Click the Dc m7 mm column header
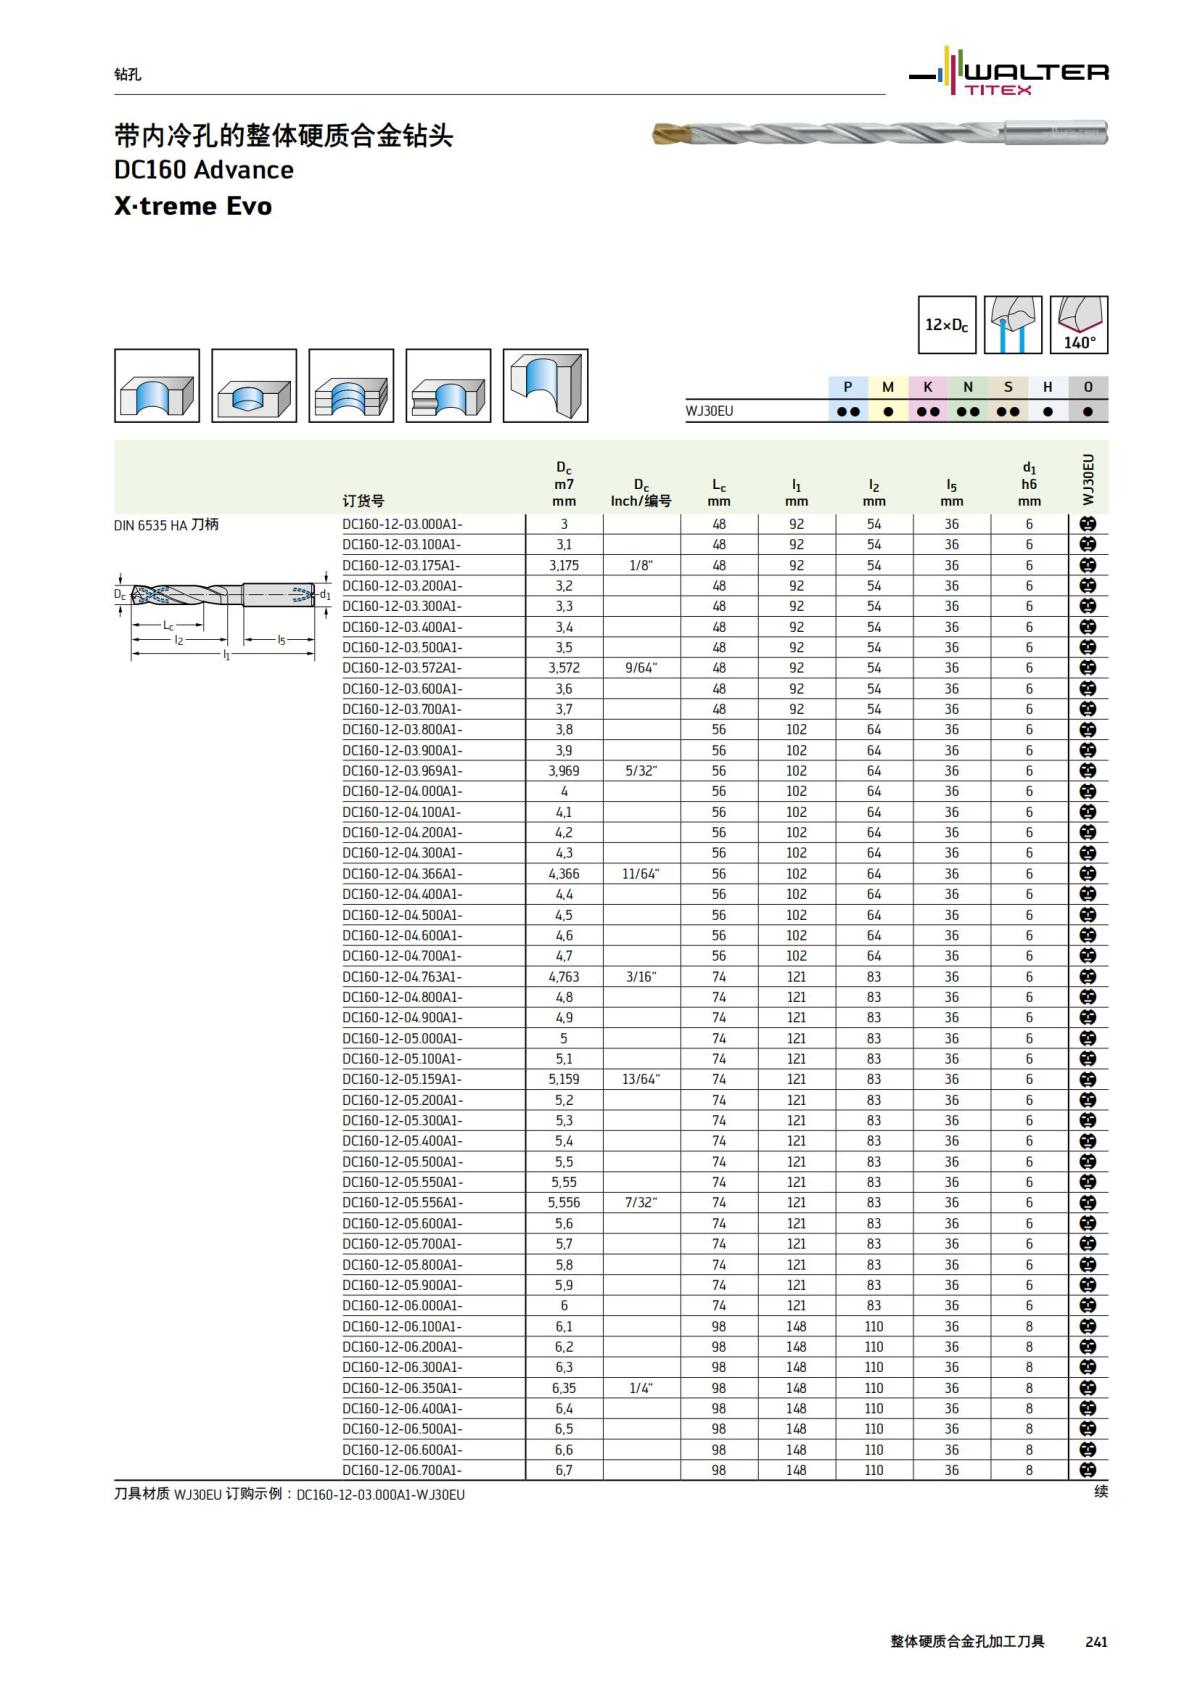This screenshot has height=1697, width=1200. (x=564, y=484)
